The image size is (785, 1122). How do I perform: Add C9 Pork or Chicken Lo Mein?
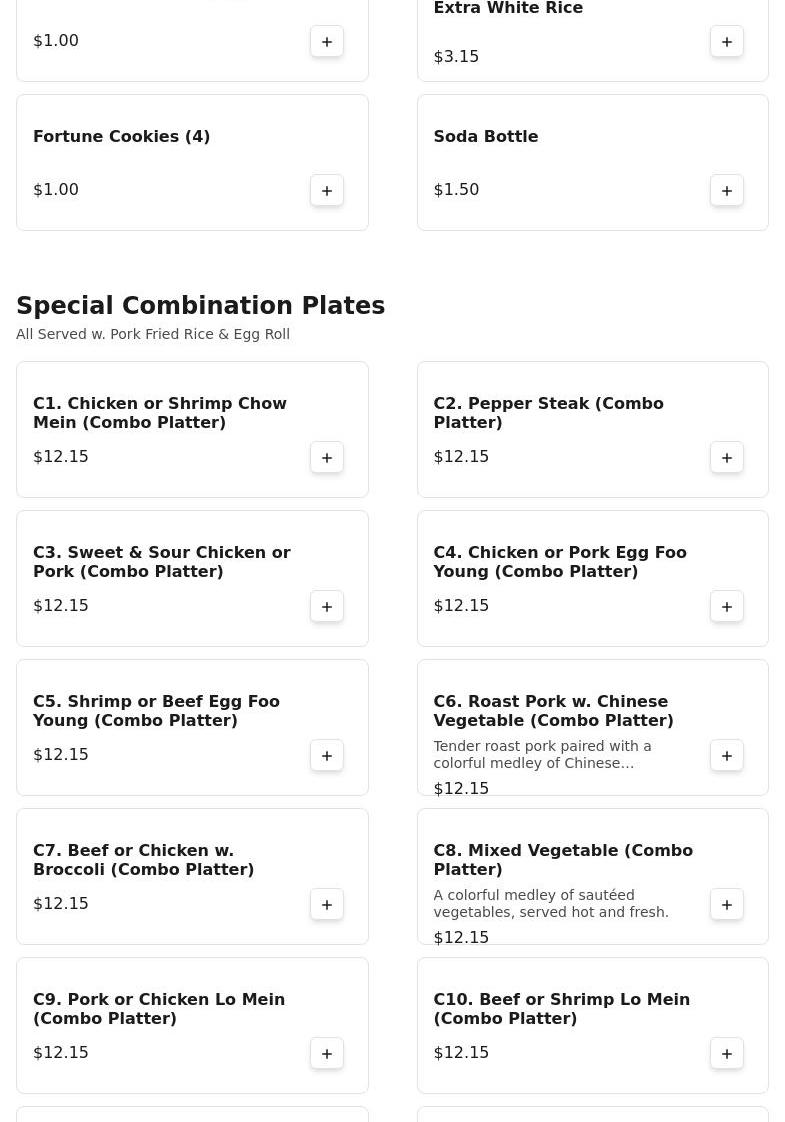(327, 1053)
